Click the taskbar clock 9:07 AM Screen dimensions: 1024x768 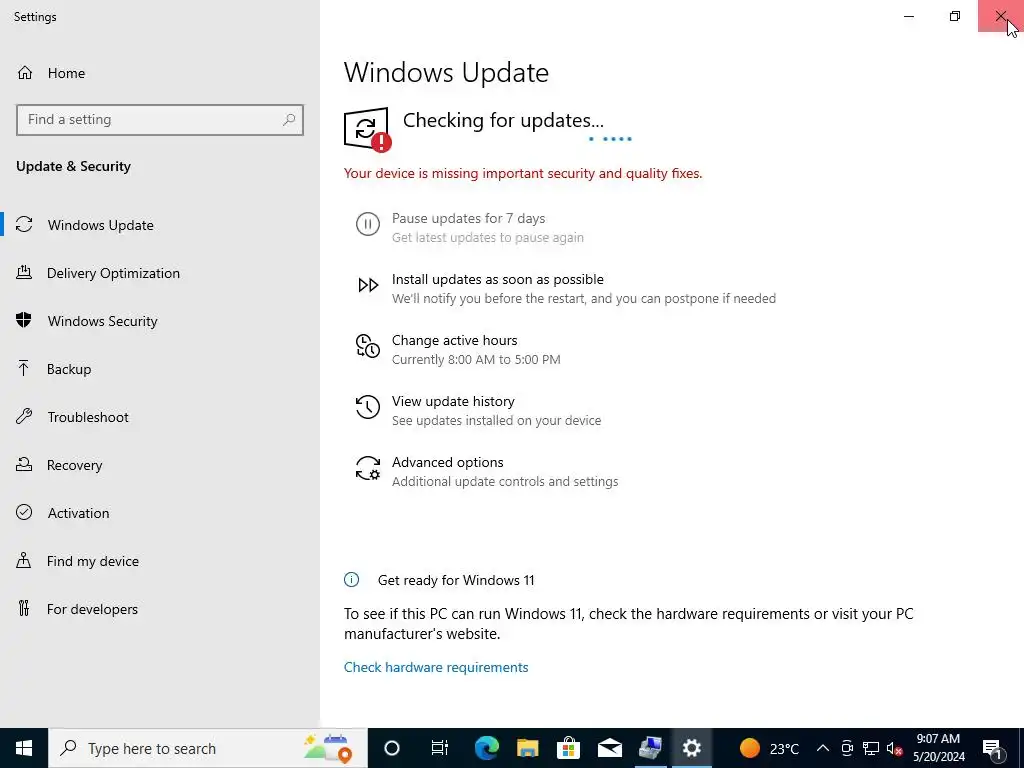click(x=938, y=748)
